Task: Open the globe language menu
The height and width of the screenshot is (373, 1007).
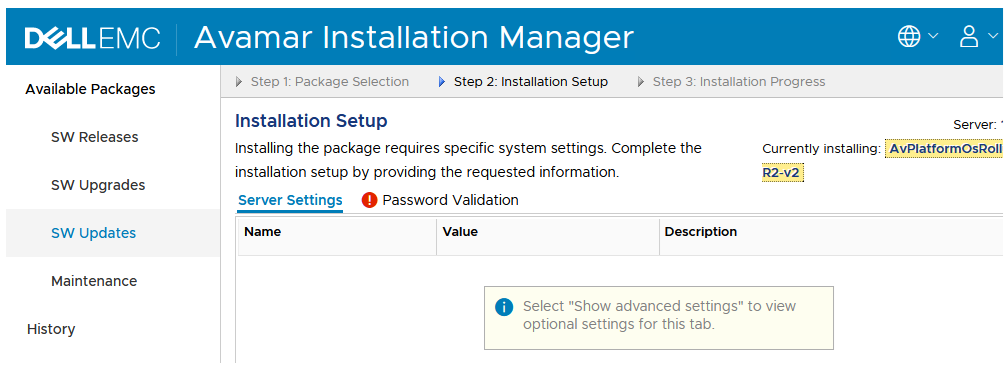Action: [x=909, y=37]
